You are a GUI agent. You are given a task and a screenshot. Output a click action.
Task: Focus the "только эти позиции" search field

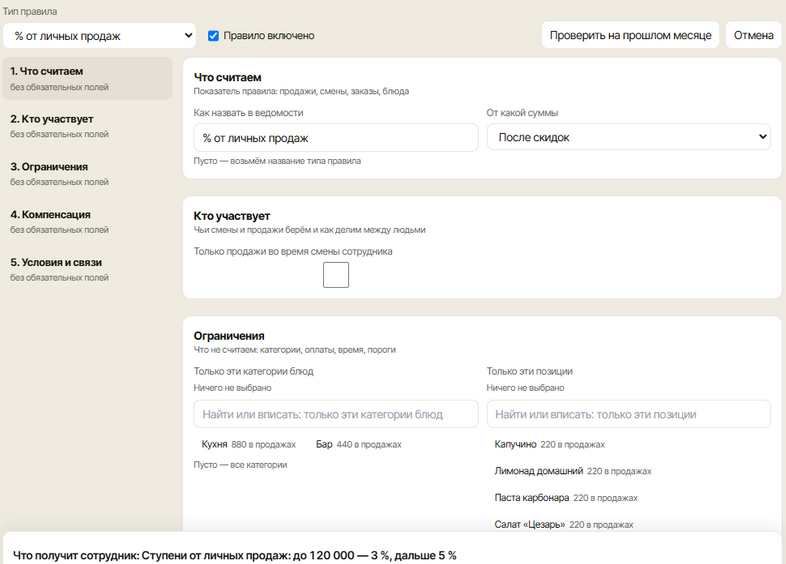click(x=629, y=414)
